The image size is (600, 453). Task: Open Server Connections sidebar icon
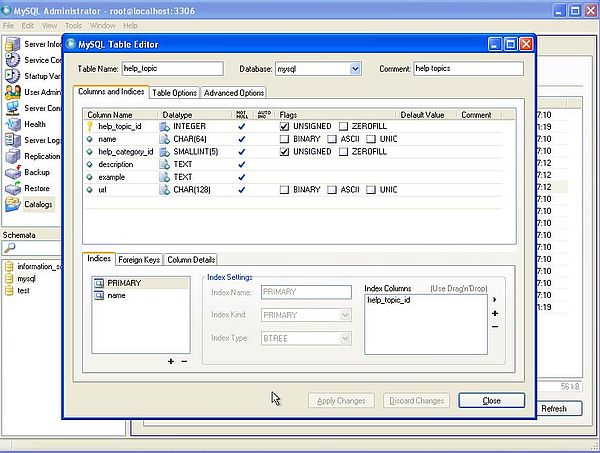pyautogui.click(x=12, y=108)
